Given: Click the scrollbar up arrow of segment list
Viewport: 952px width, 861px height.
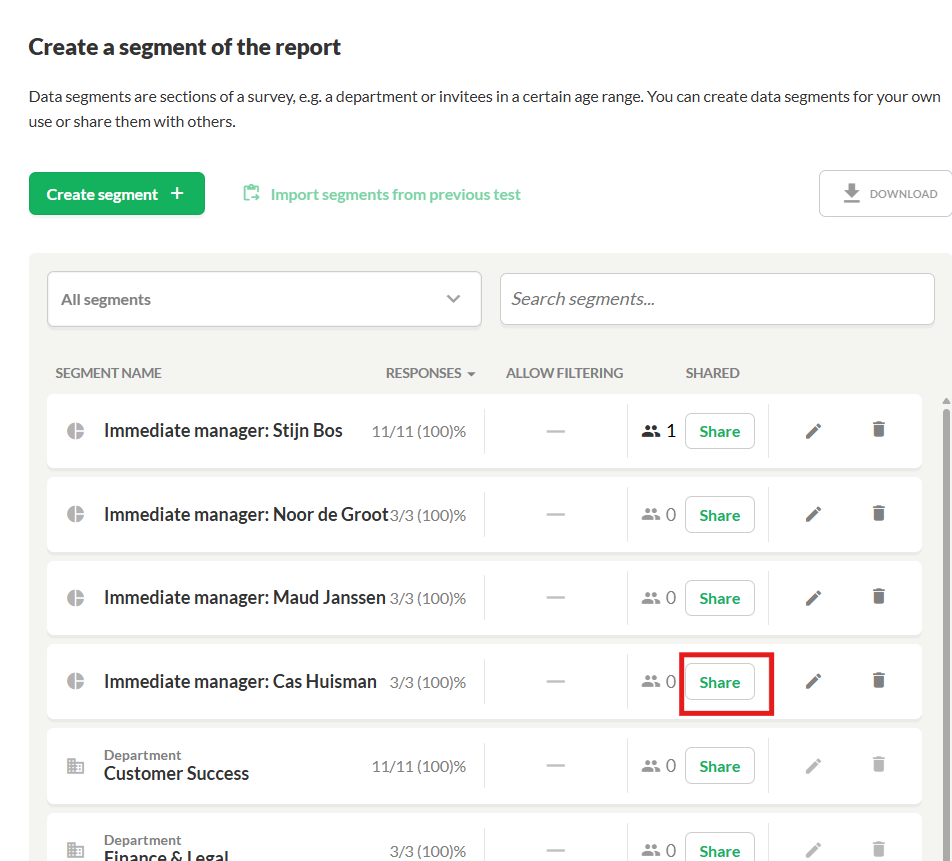Looking at the screenshot, I should pyautogui.click(x=946, y=401).
